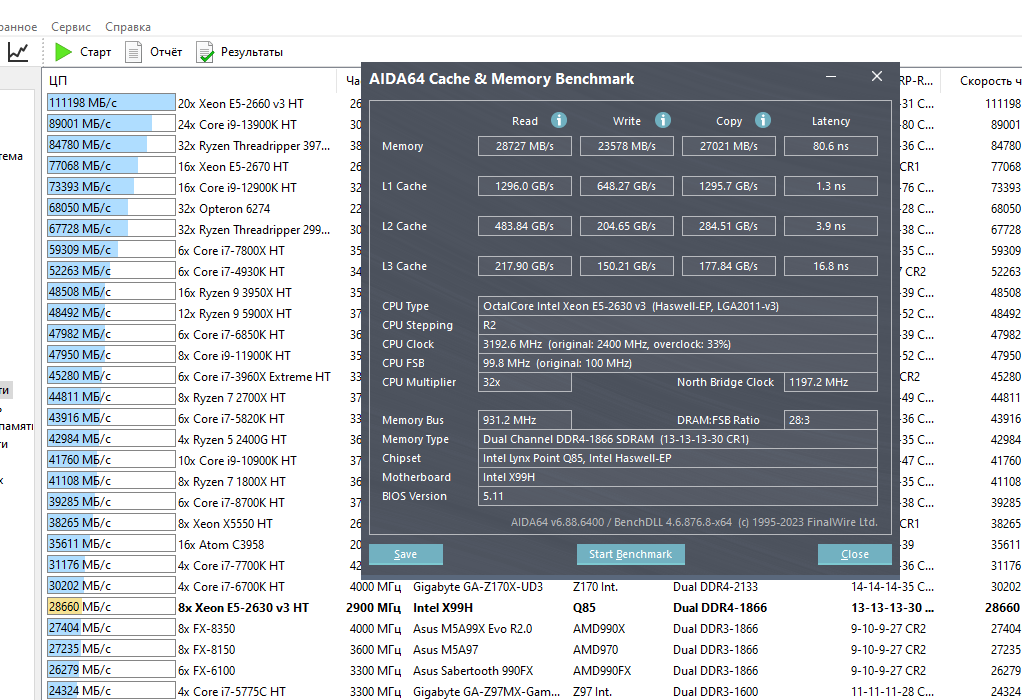Click the DRAM:FSB Ratio 28:3 field
Viewport: 1022px width, 700px height.
click(x=830, y=420)
